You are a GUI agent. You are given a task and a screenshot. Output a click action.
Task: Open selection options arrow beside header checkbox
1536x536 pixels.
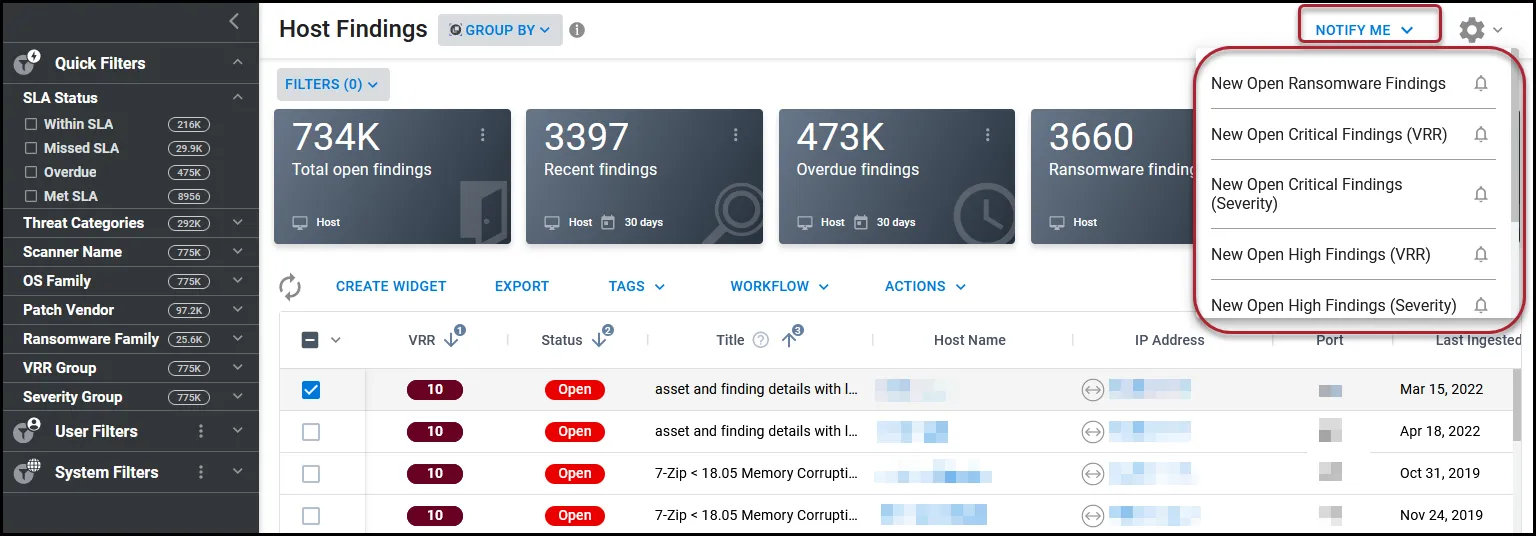click(336, 340)
